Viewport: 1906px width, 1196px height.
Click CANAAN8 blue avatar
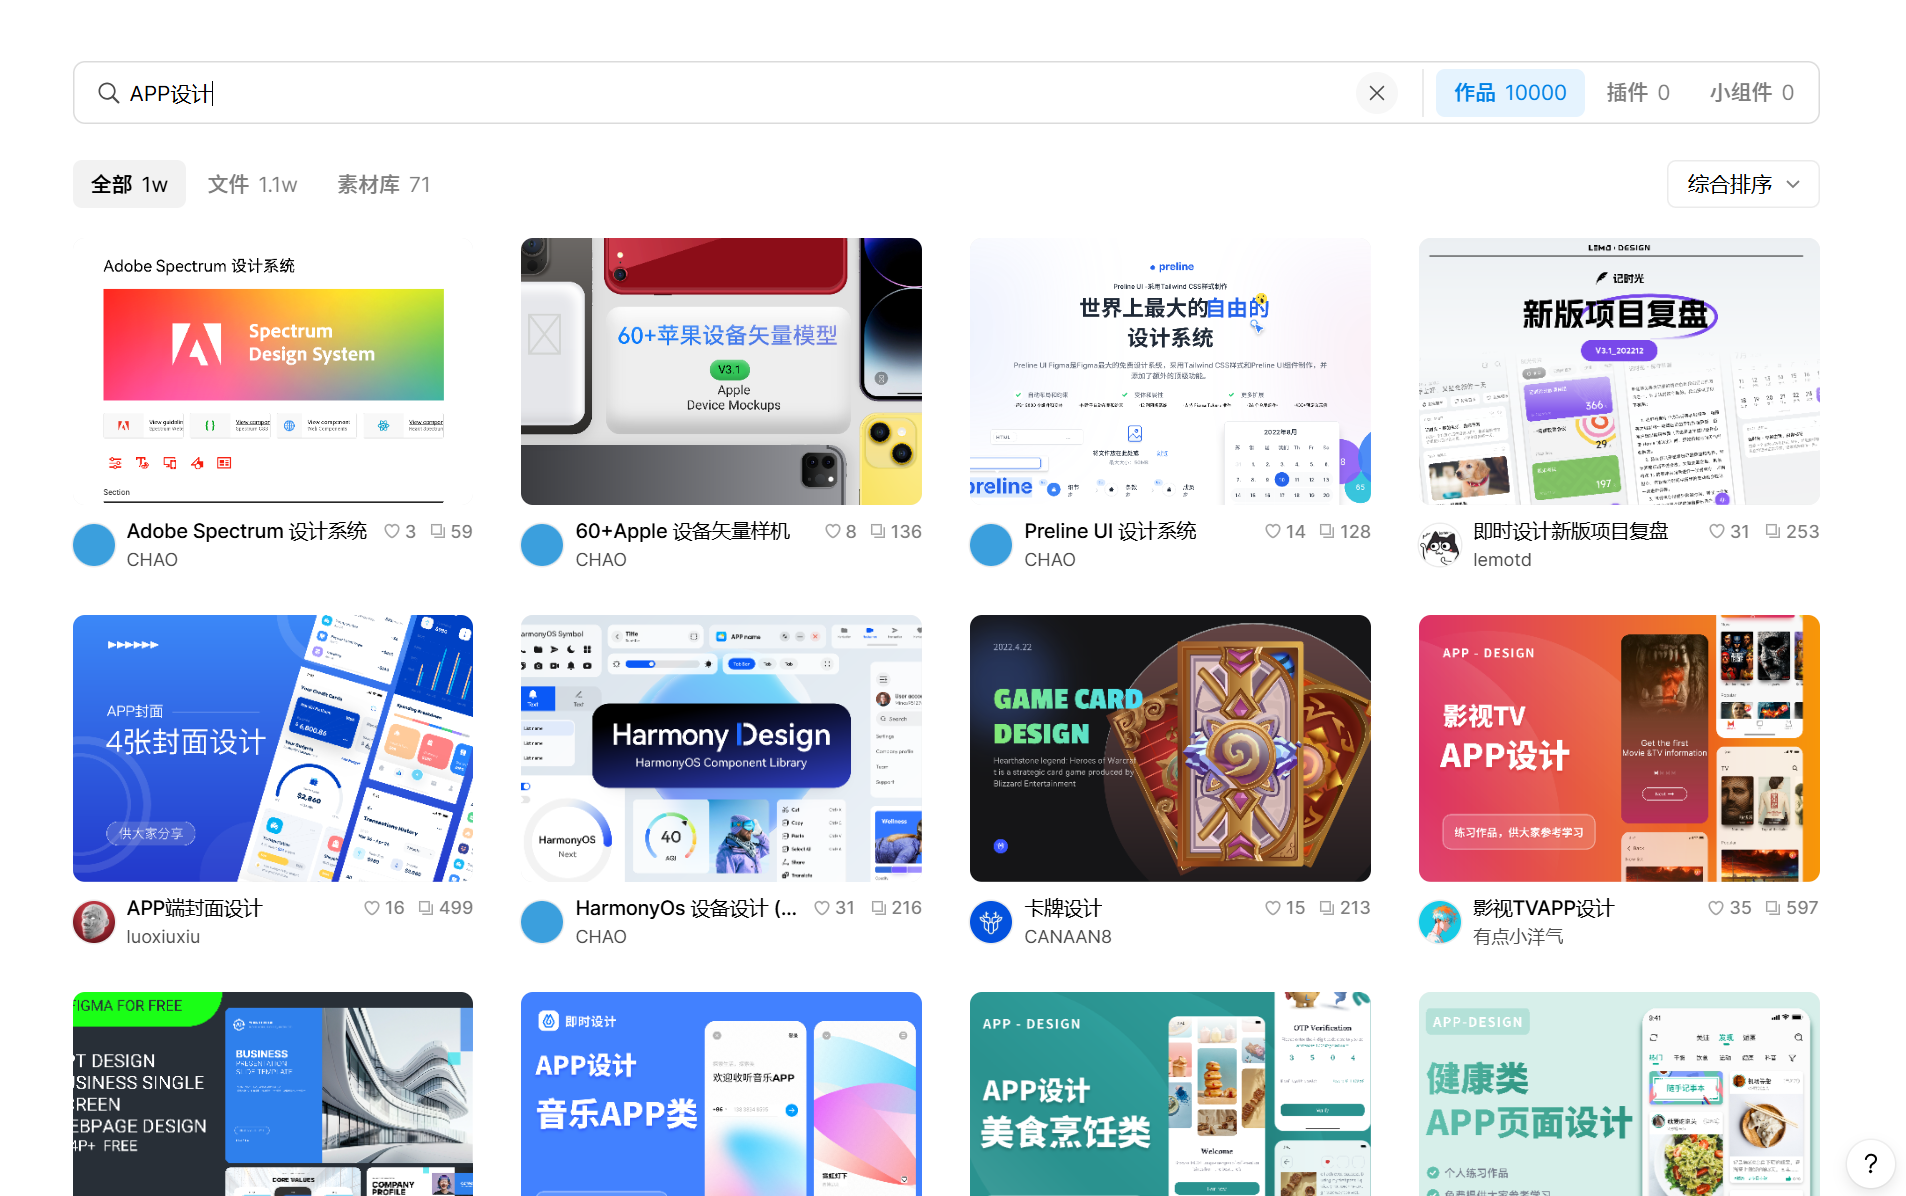(991, 922)
